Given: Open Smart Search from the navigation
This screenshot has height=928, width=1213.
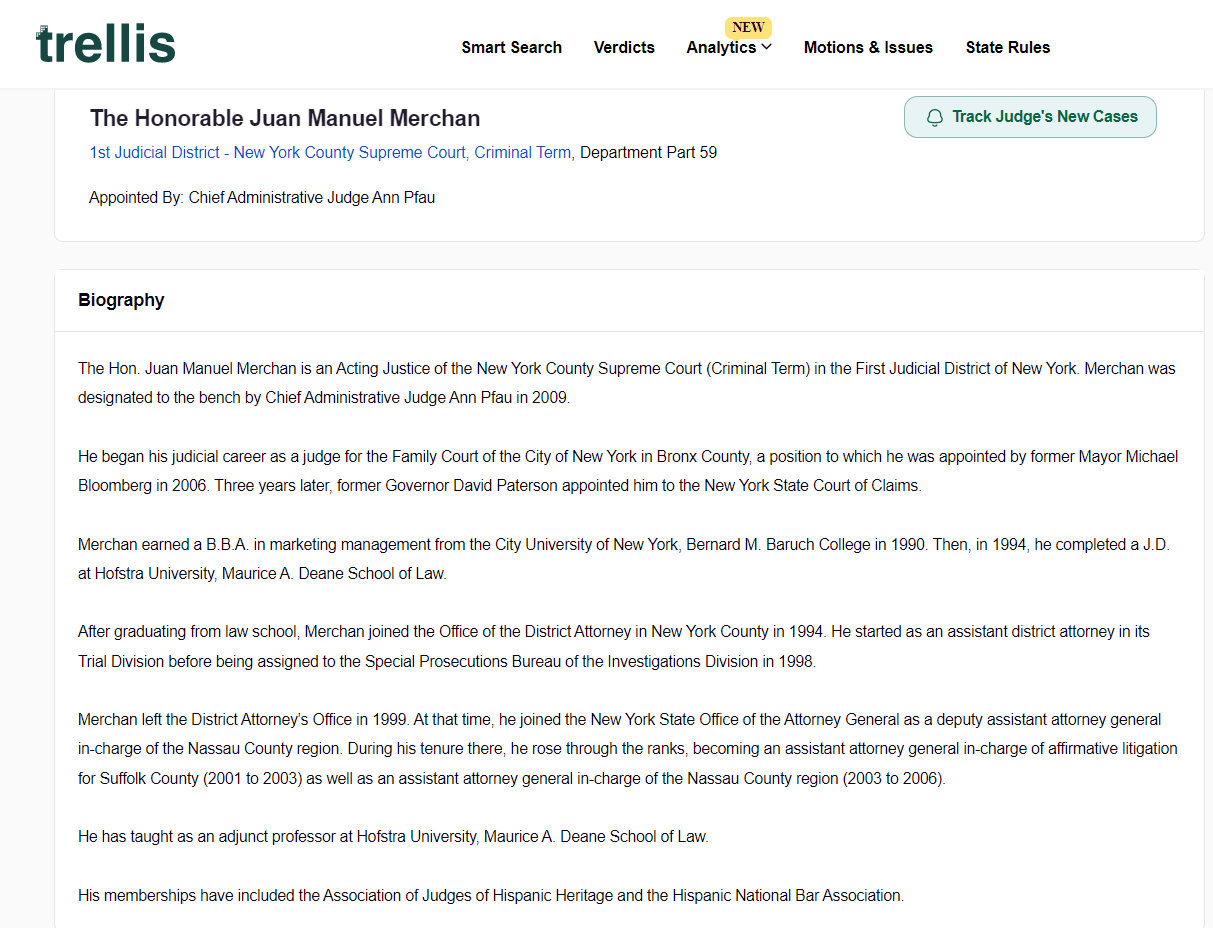Looking at the screenshot, I should click(x=511, y=47).
